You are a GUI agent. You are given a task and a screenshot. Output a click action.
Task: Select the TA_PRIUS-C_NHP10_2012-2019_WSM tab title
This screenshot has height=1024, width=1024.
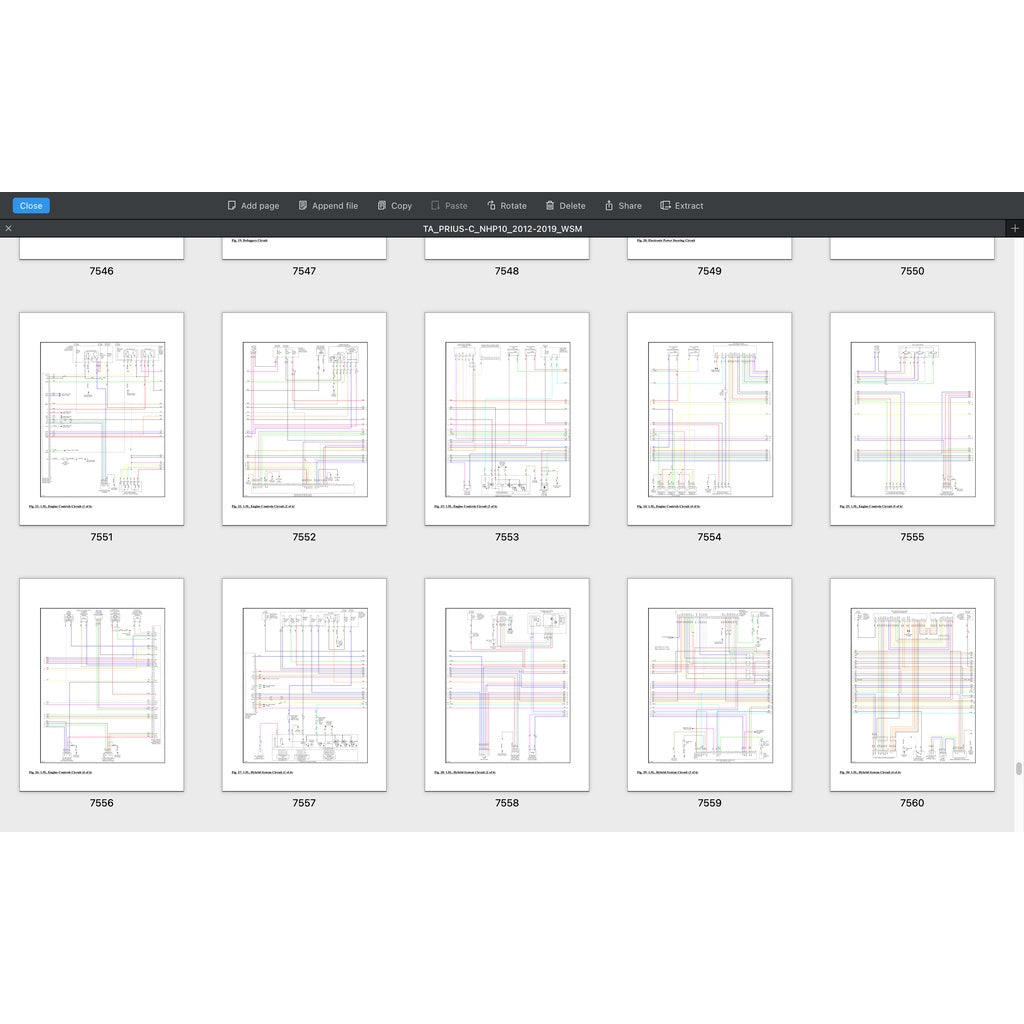tap(502, 229)
